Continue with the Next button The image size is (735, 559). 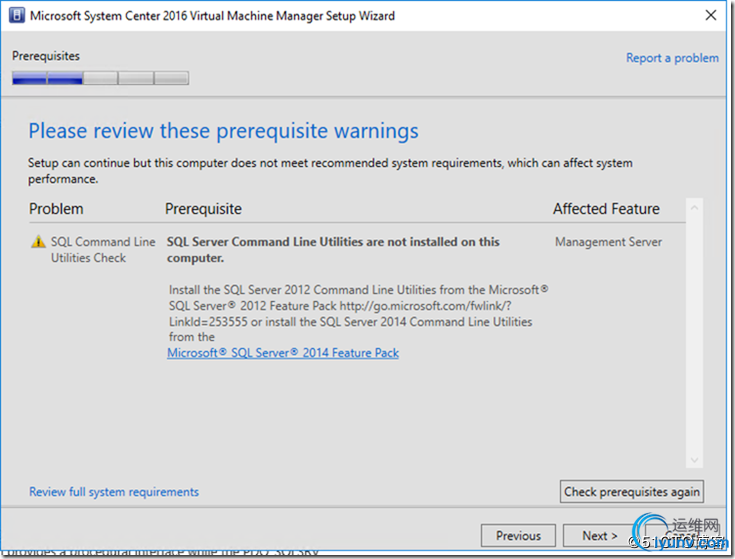pos(600,536)
